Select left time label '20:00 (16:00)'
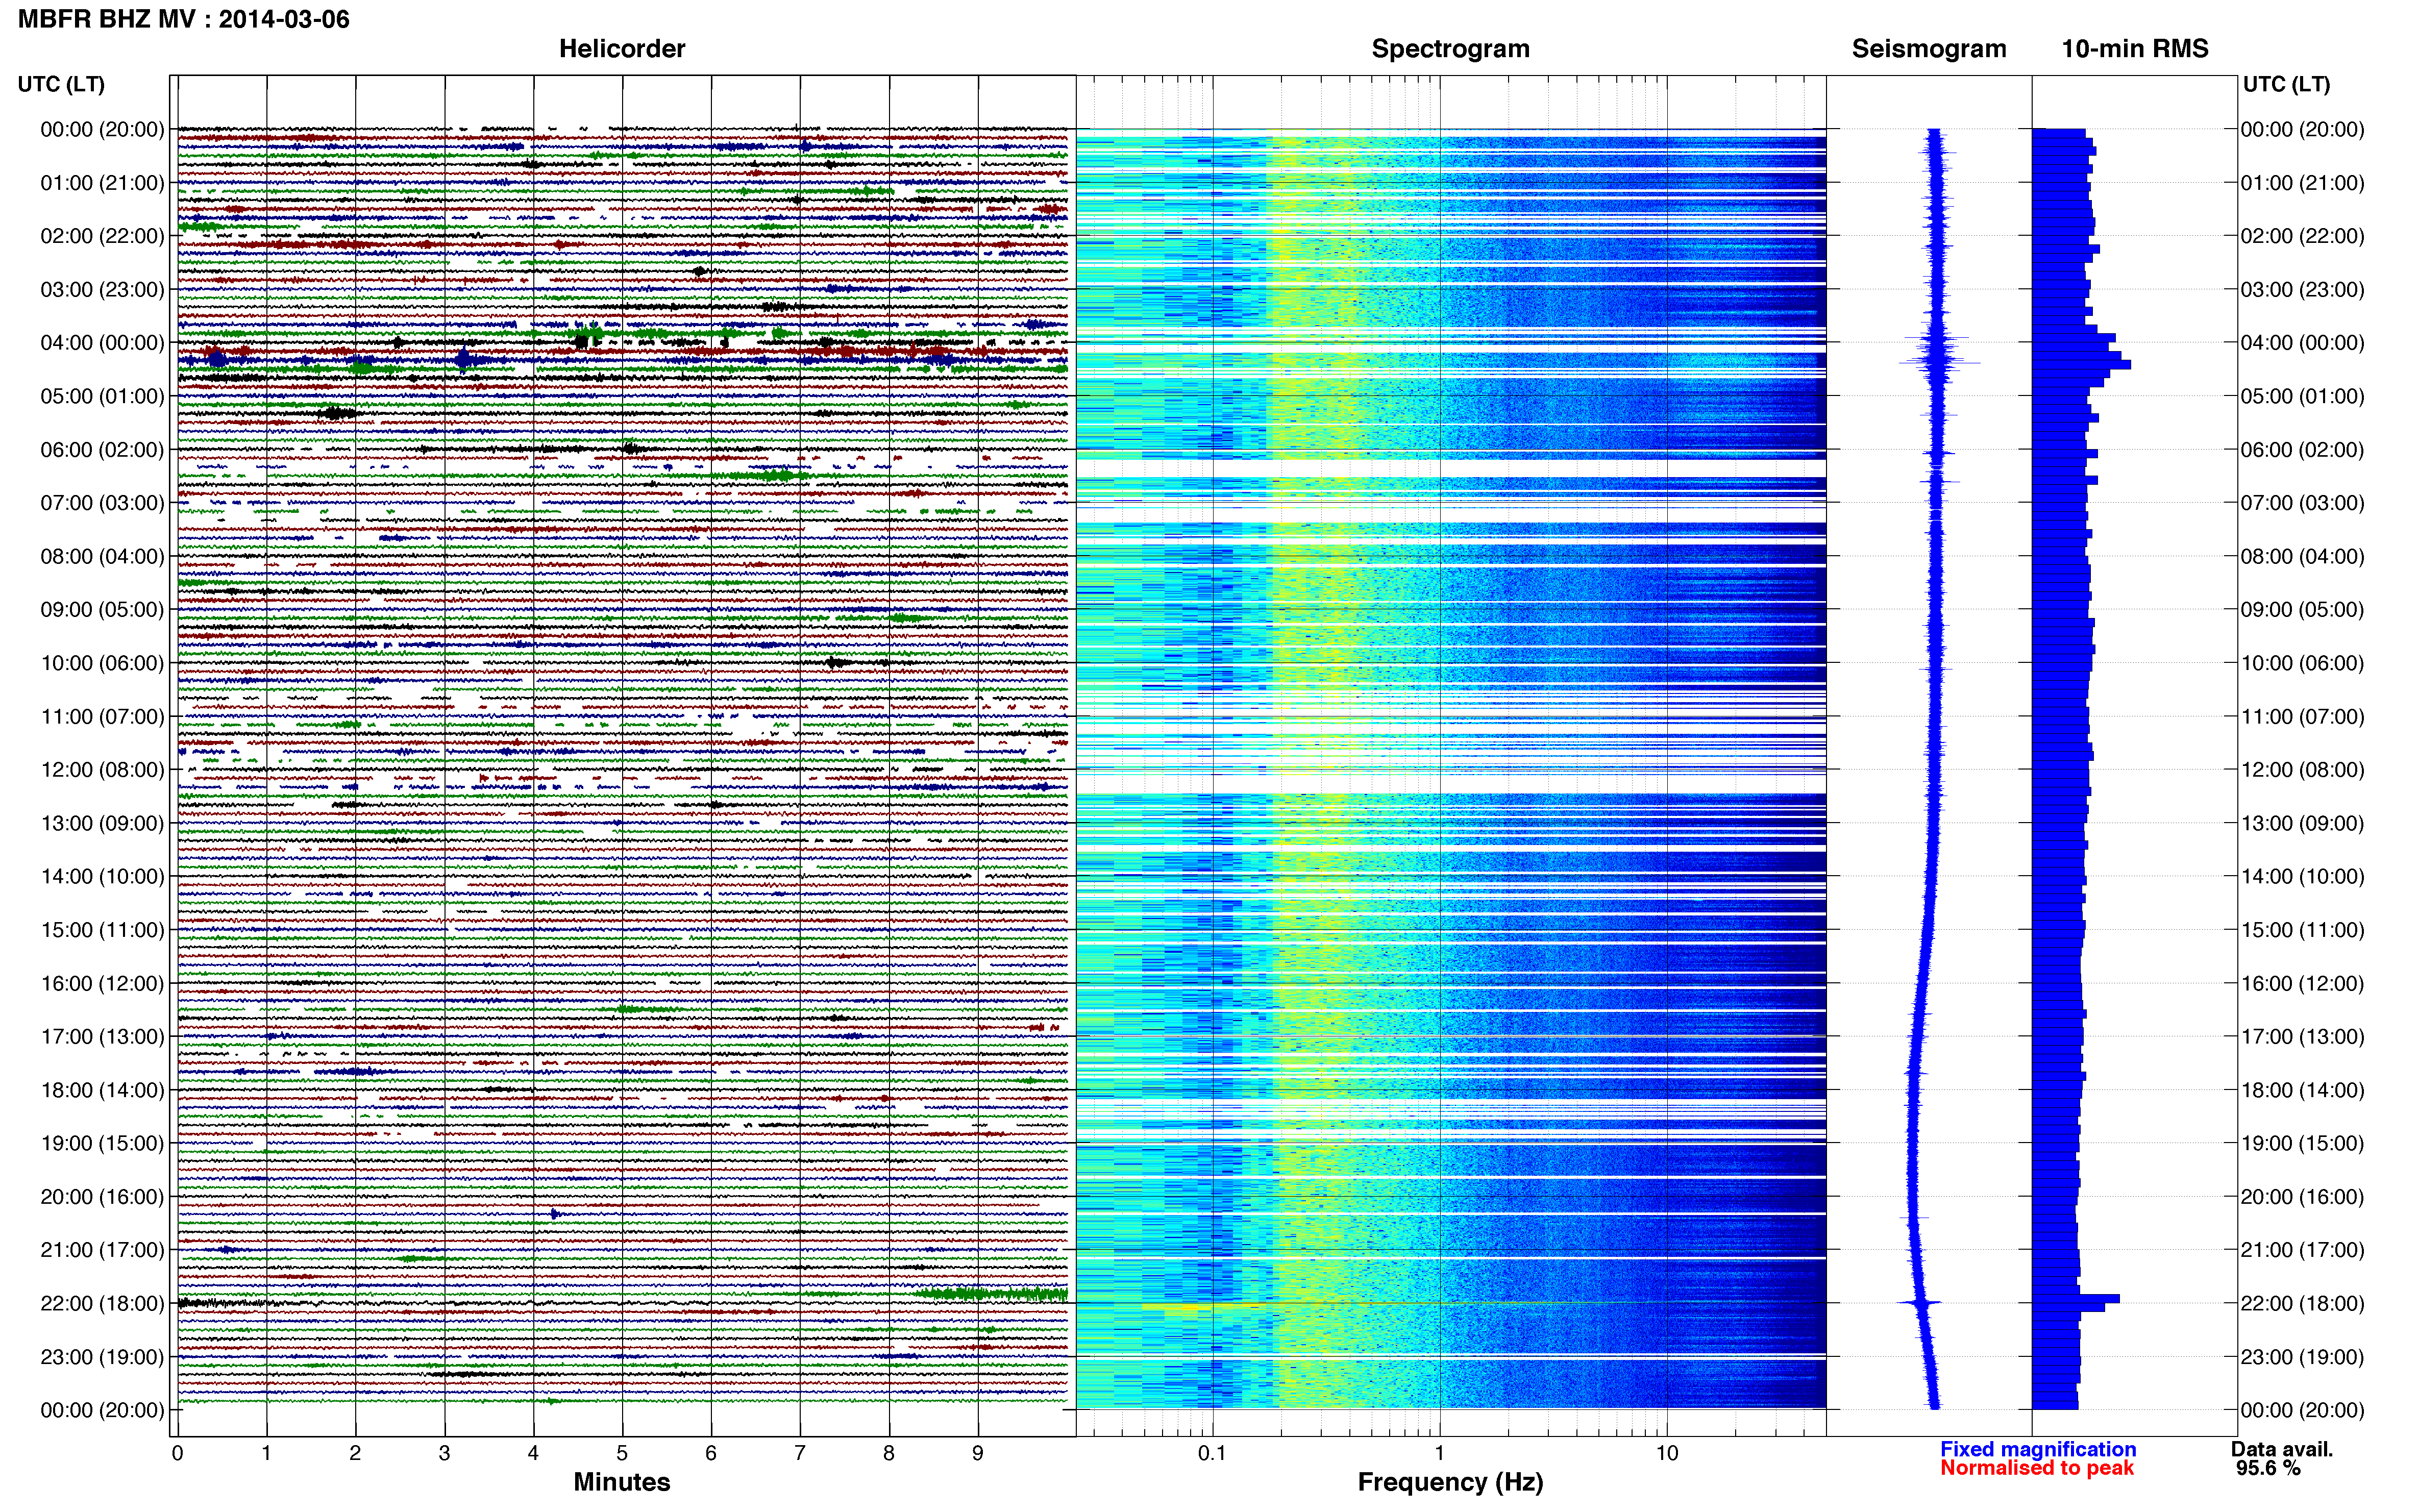Image resolution: width=2419 pixels, height=1512 pixels. point(102,1197)
